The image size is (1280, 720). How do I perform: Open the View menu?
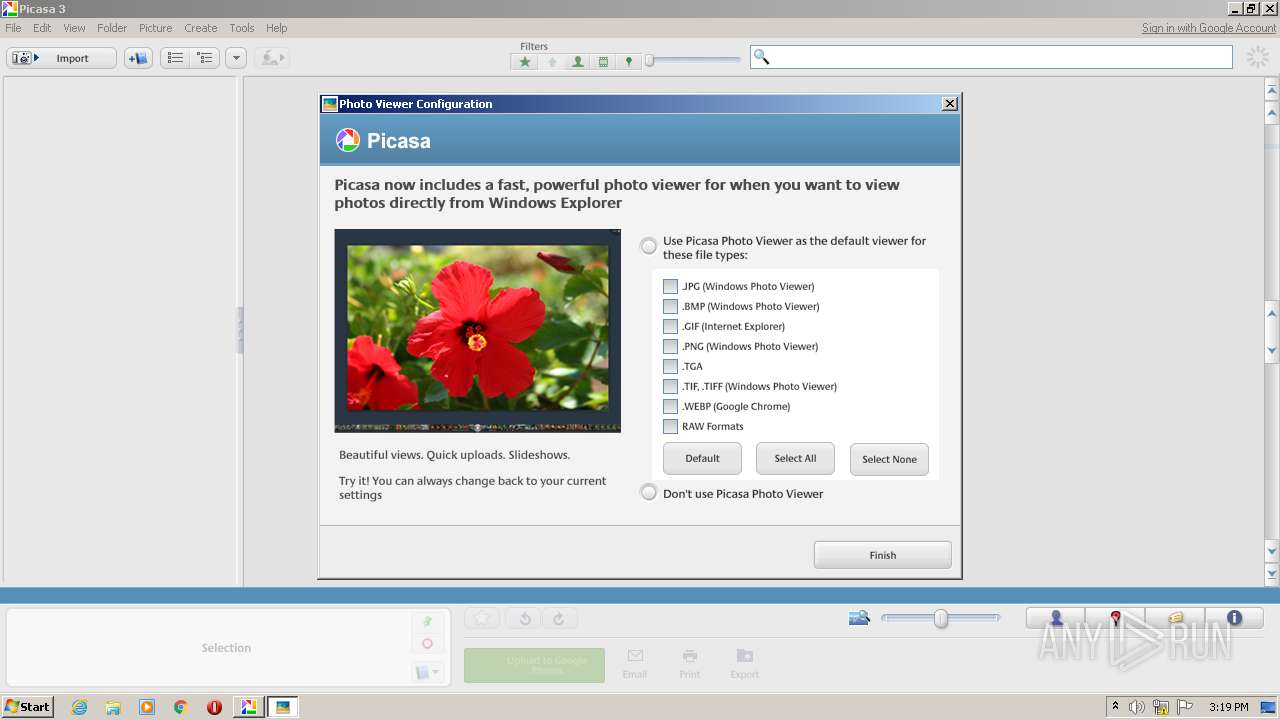(x=74, y=28)
